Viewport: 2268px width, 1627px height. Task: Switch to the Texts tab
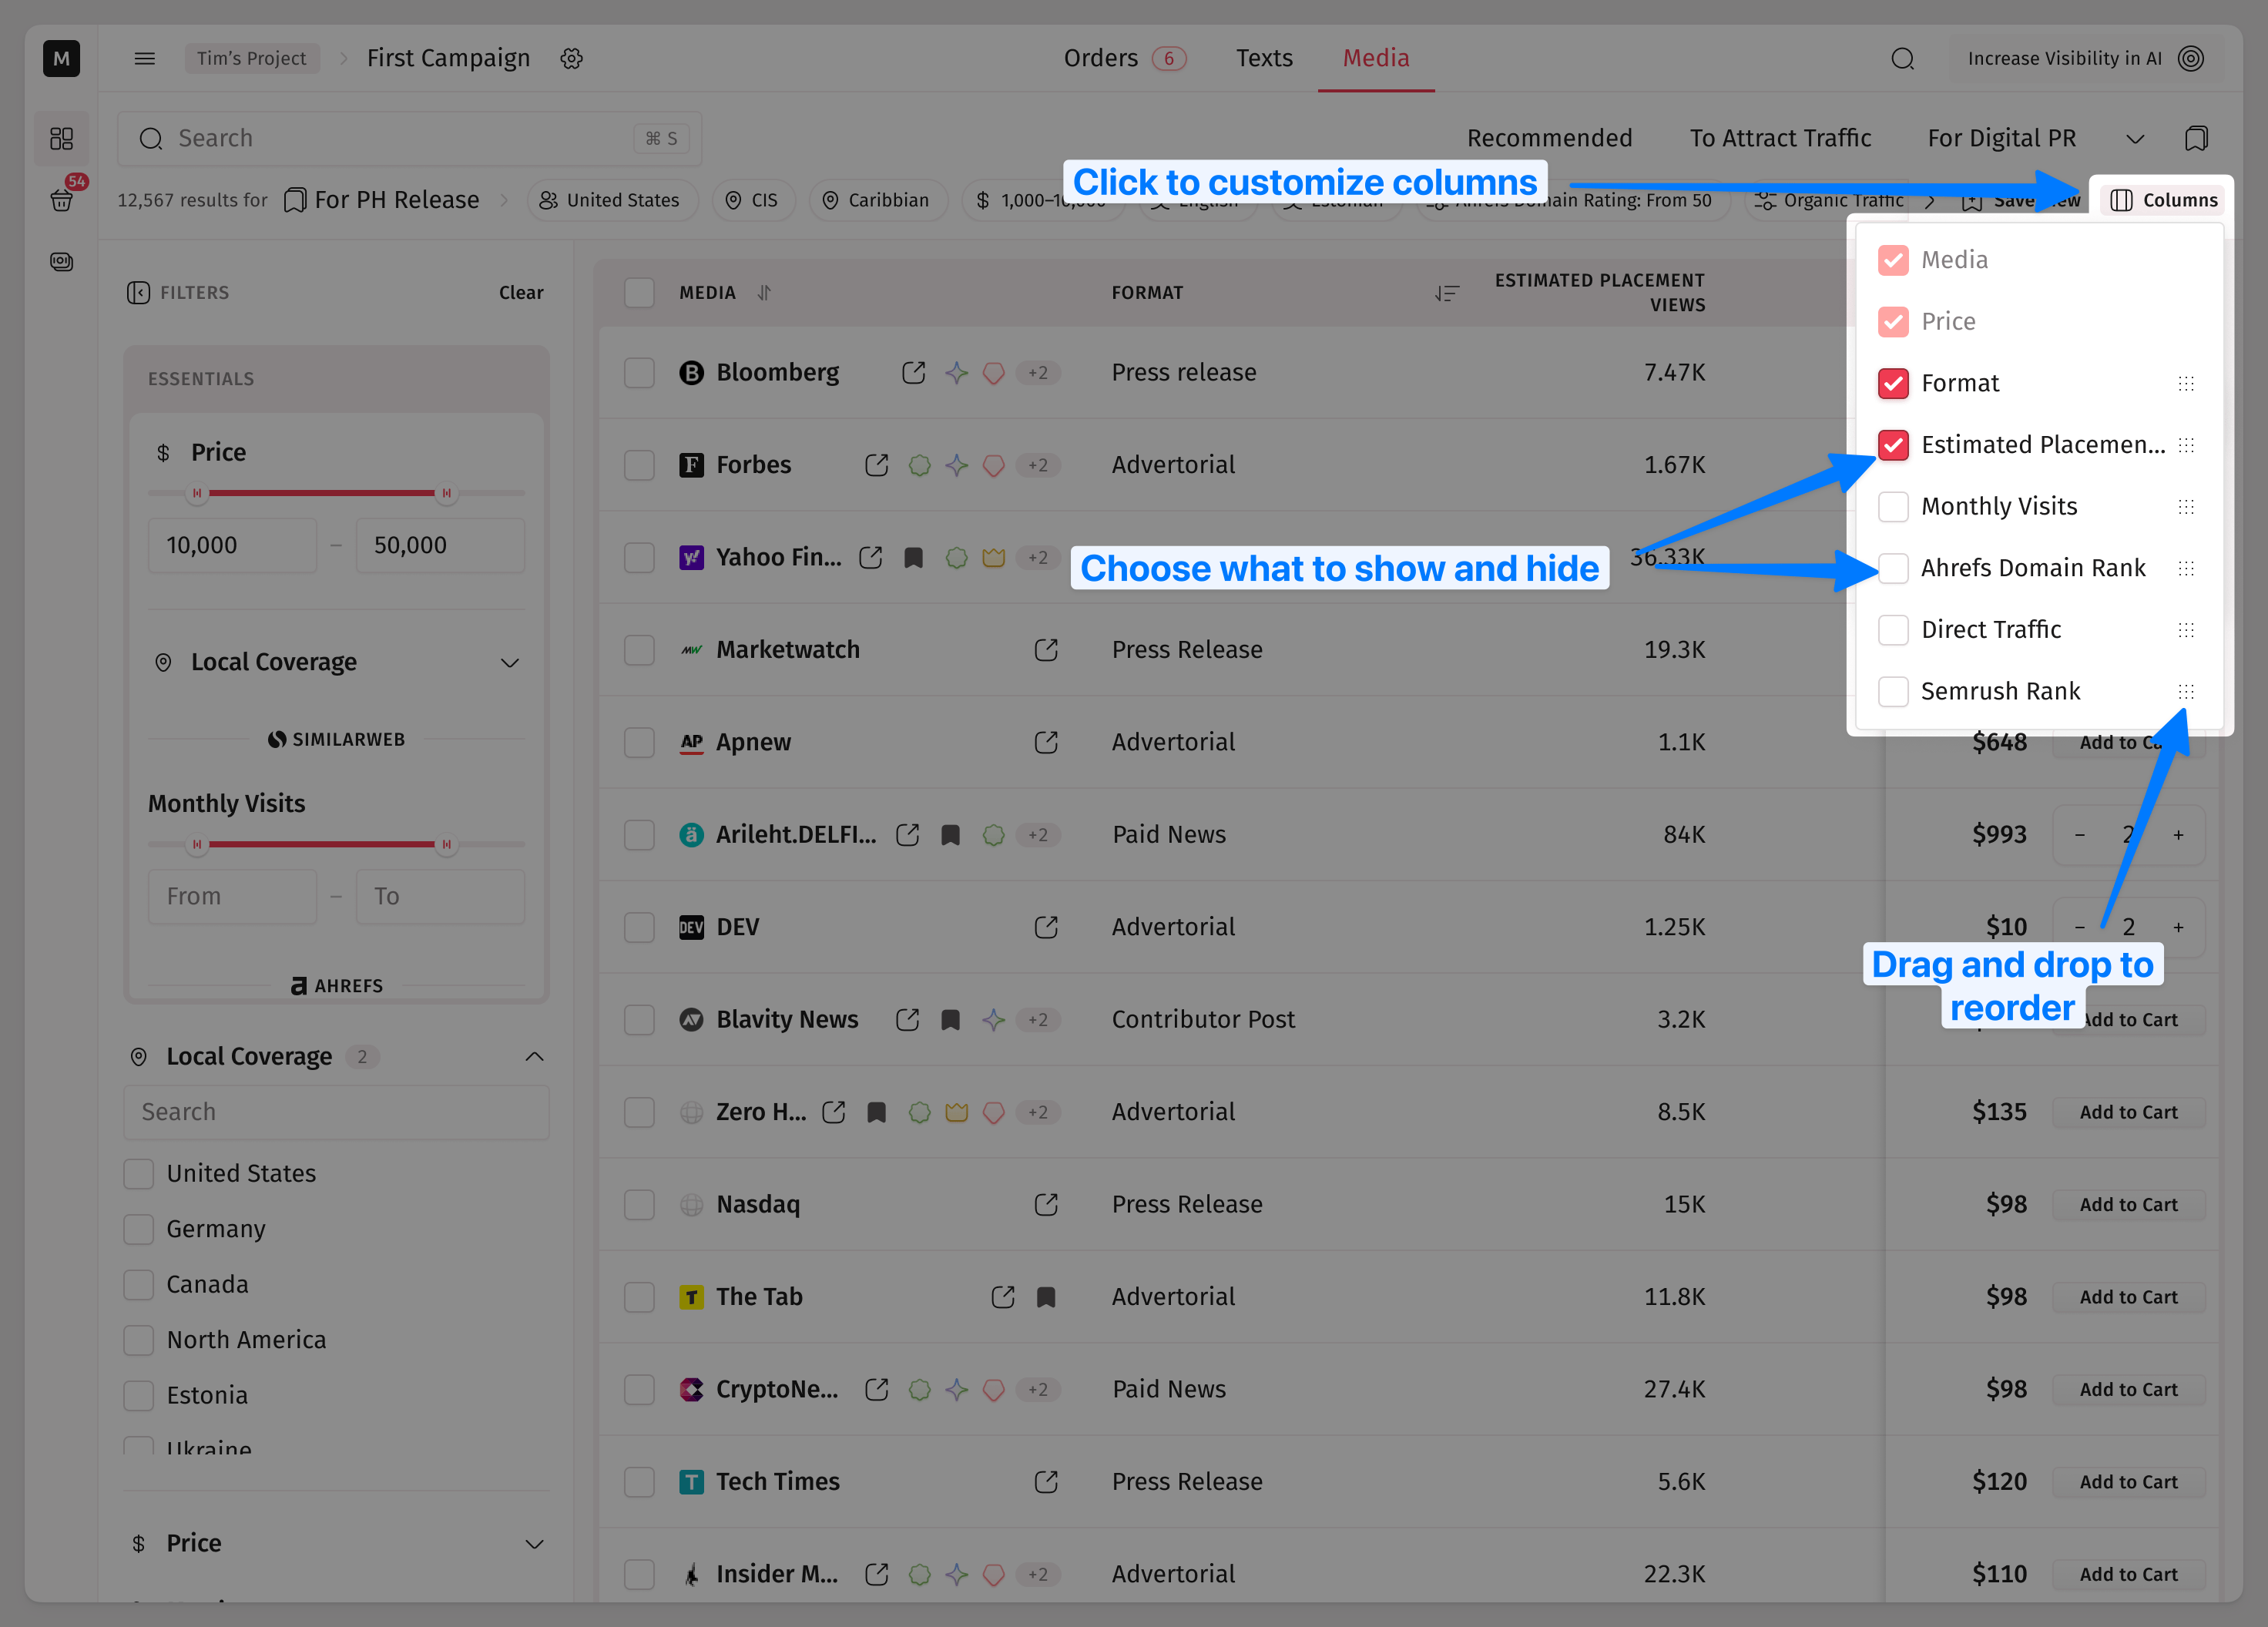[x=1264, y=59]
